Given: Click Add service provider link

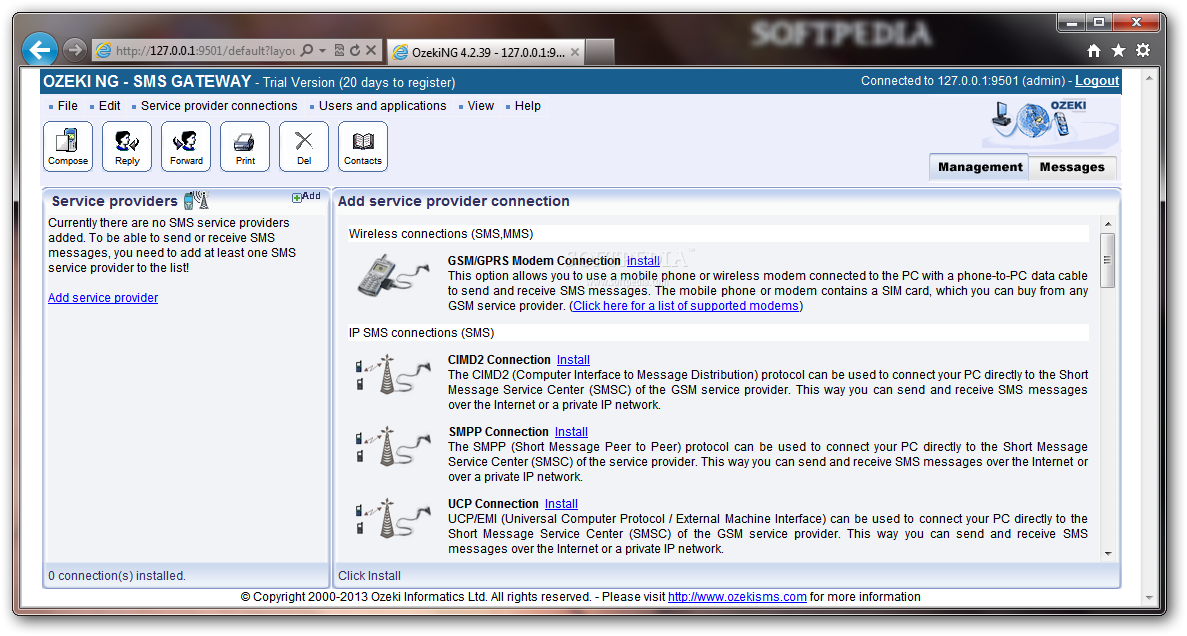Looking at the screenshot, I should [x=103, y=298].
